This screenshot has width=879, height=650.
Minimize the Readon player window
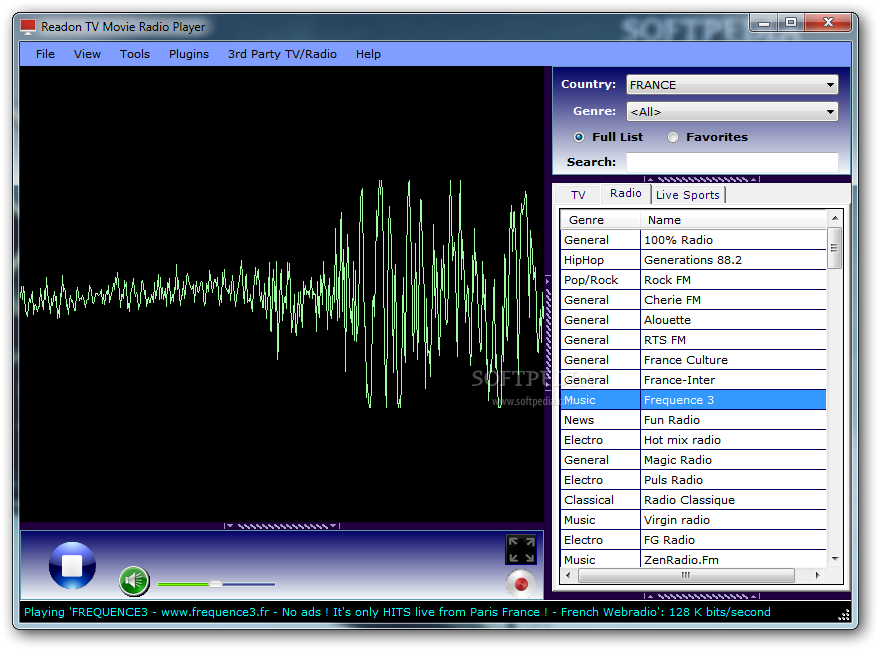click(764, 23)
